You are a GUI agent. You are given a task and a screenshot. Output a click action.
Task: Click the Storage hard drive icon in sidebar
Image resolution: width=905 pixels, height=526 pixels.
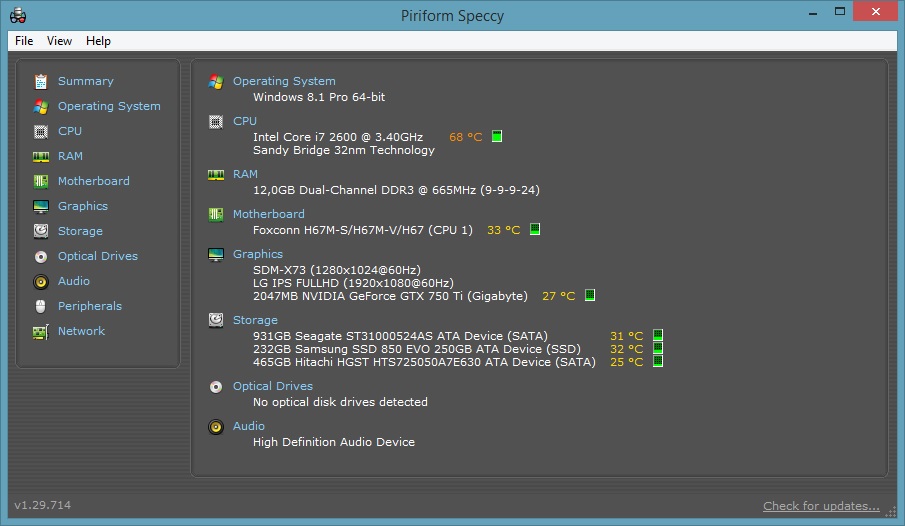[x=40, y=231]
